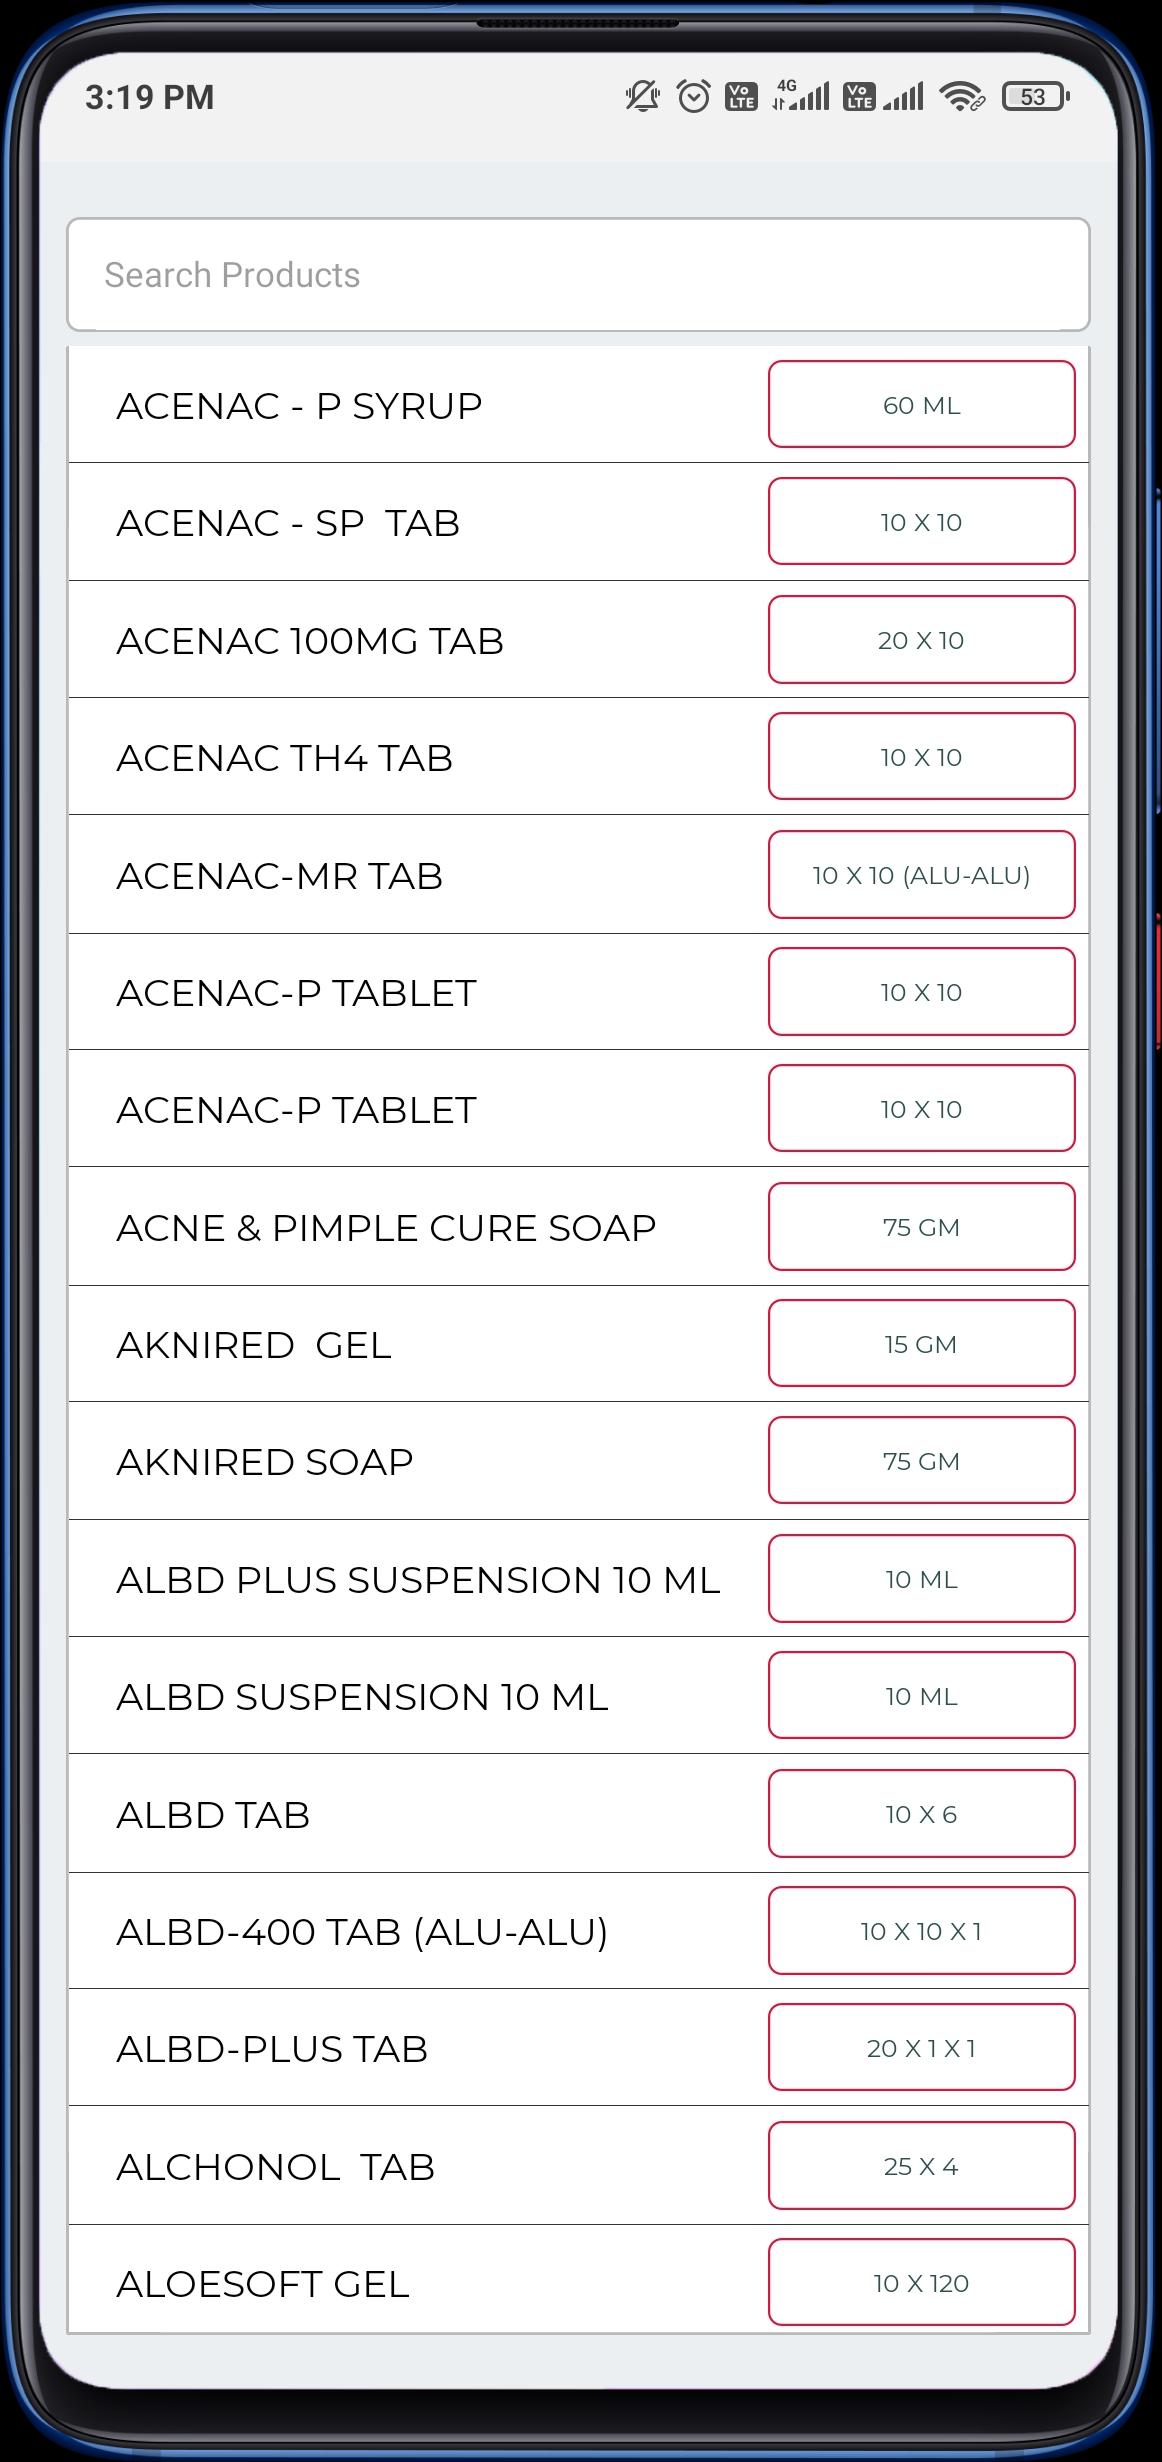Tap the 10 X 6 pack button

921,1814
